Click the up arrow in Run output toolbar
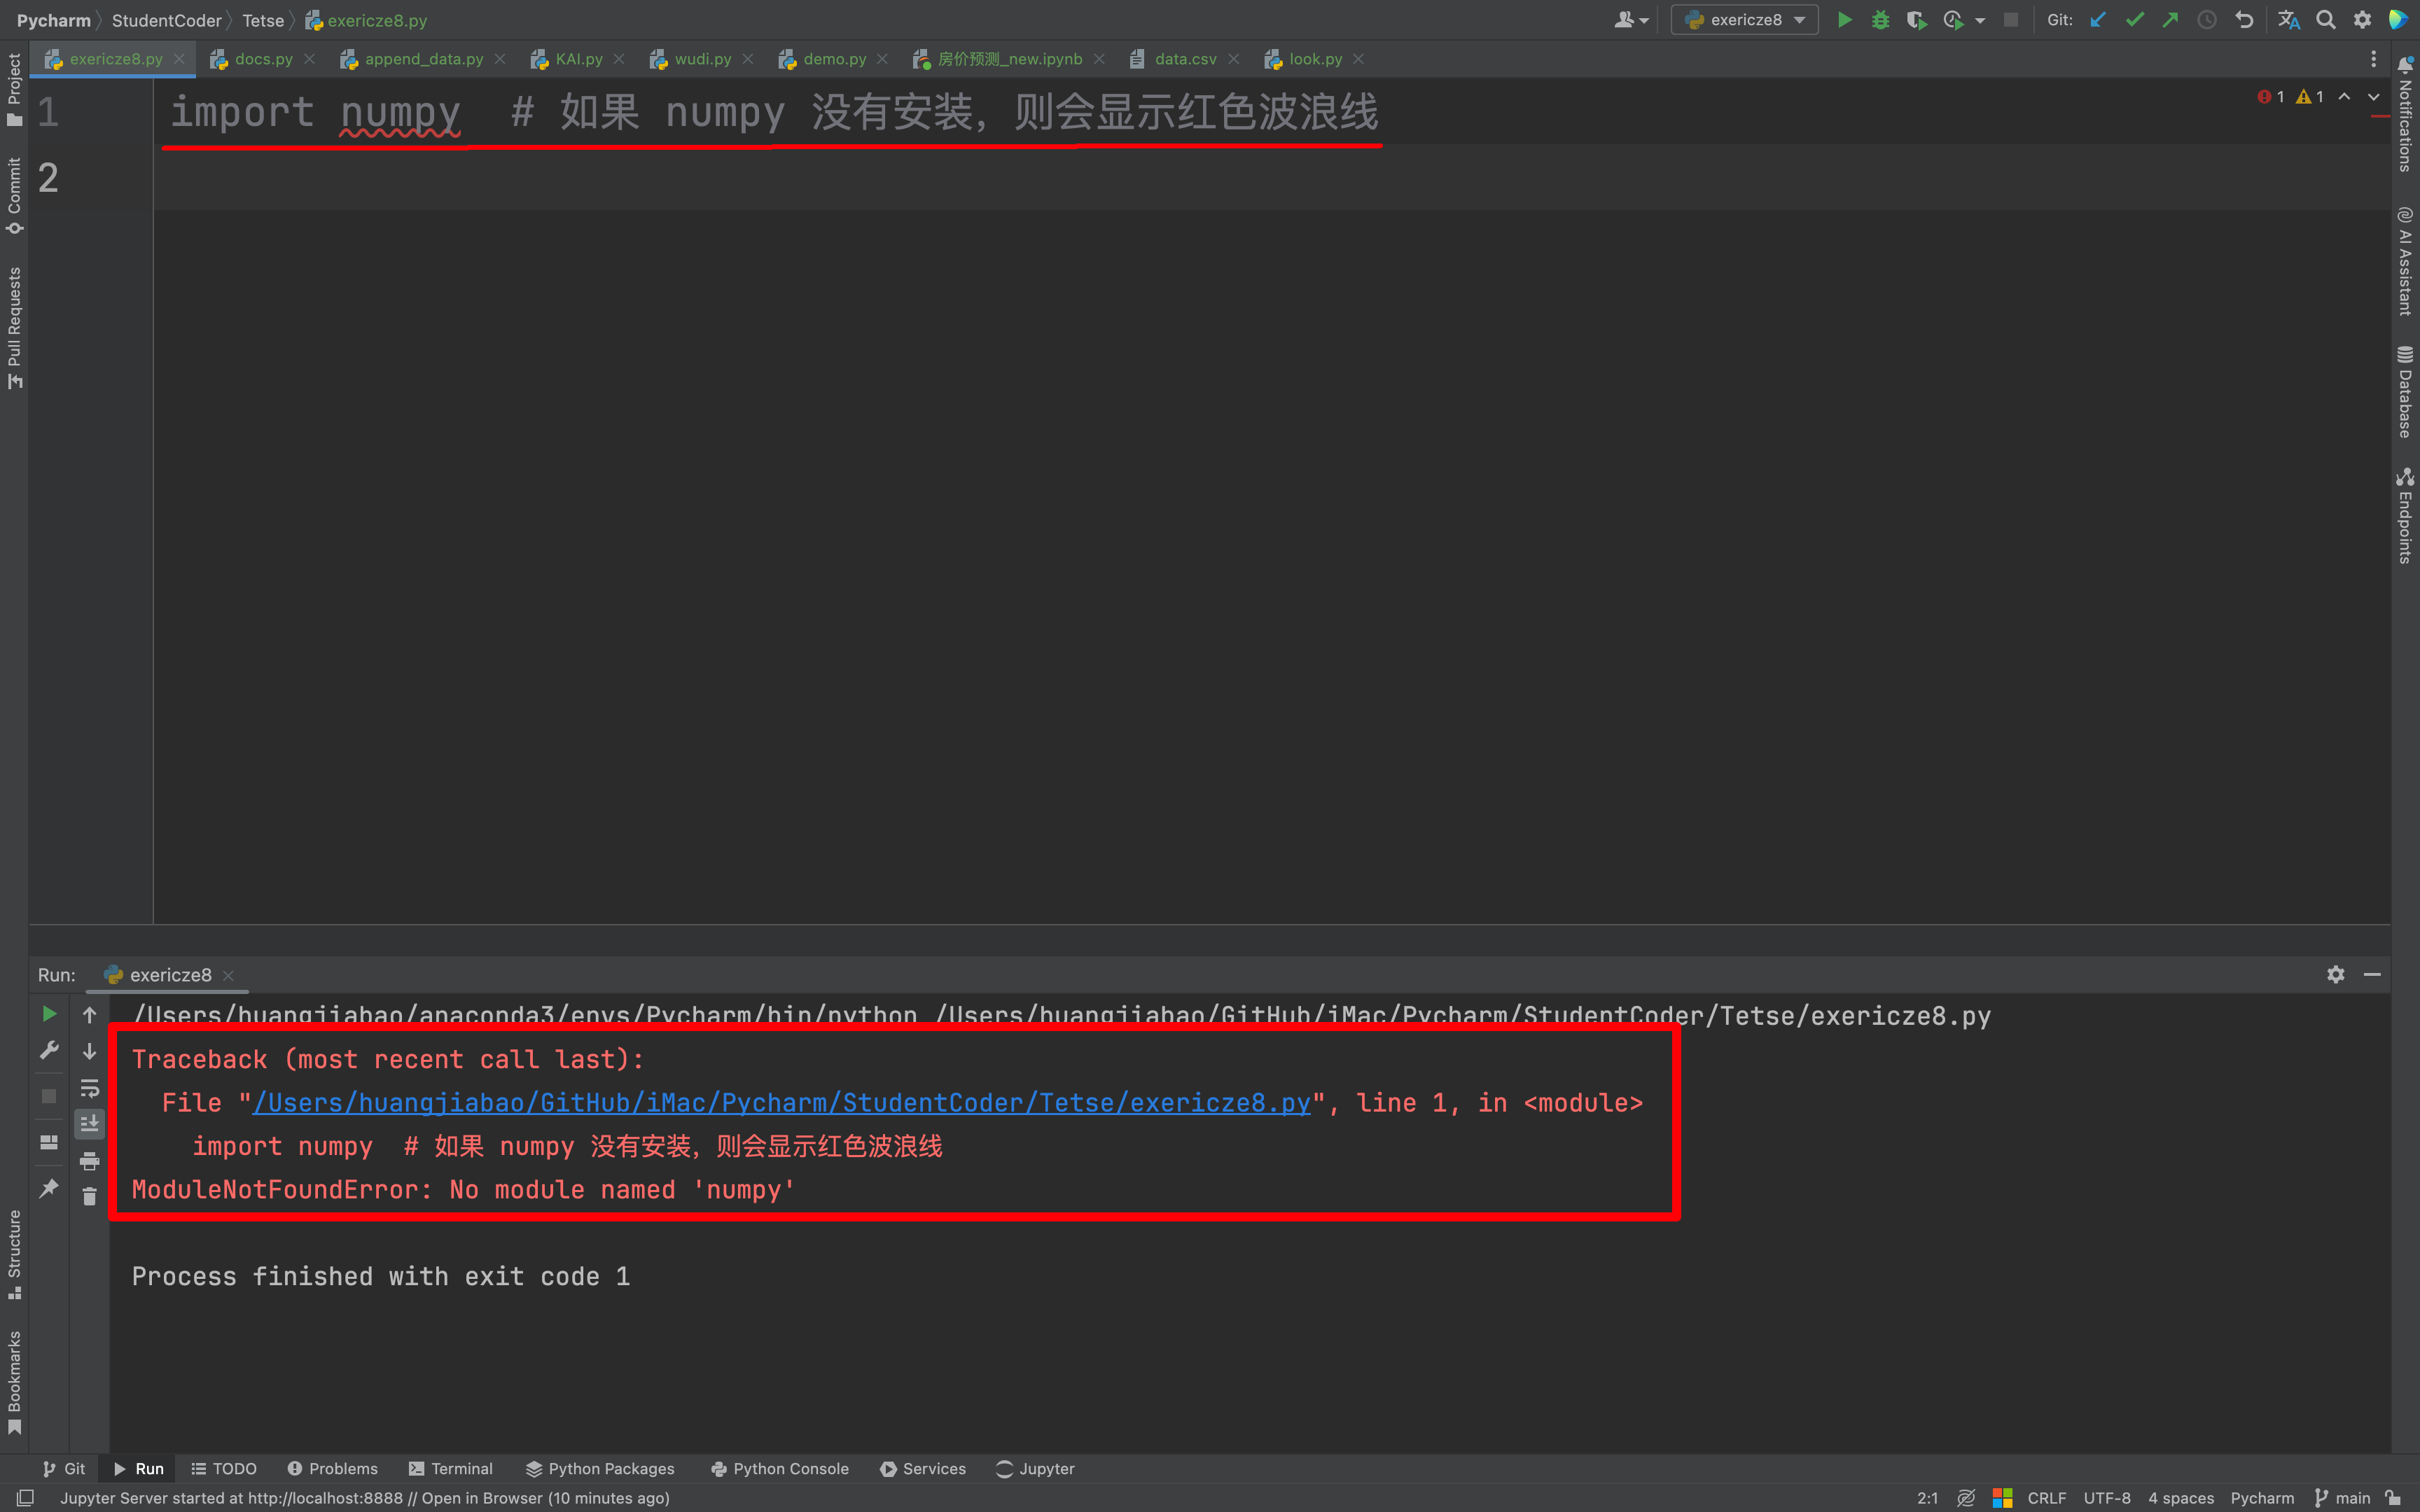The height and width of the screenshot is (1512, 2420). 89,1015
